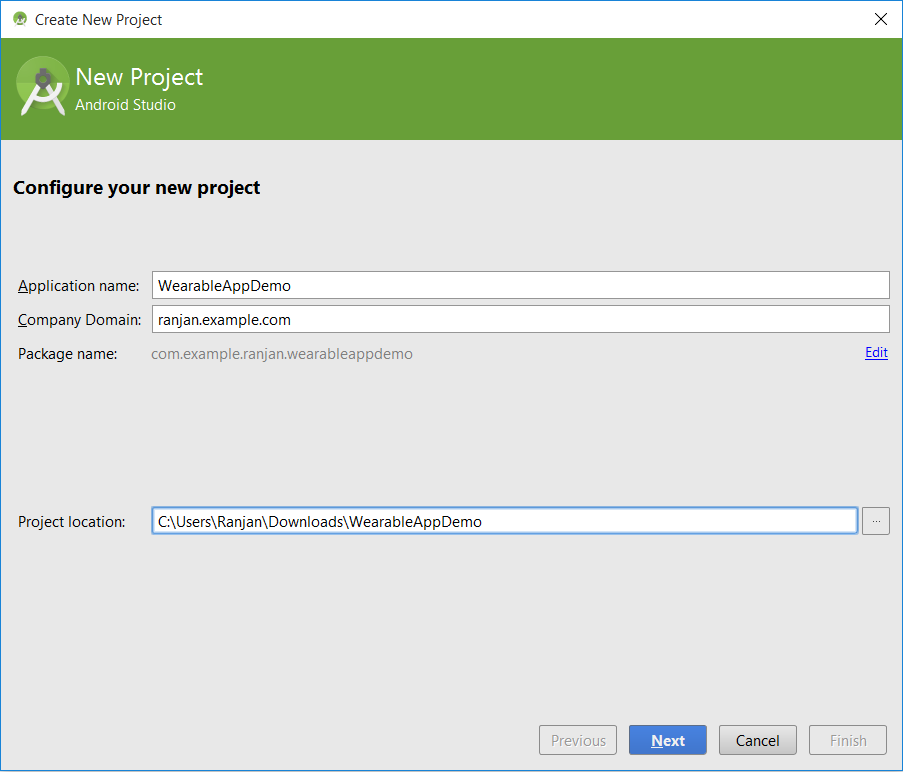Focus the Application name text field
903x772 pixels.
[521, 285]
